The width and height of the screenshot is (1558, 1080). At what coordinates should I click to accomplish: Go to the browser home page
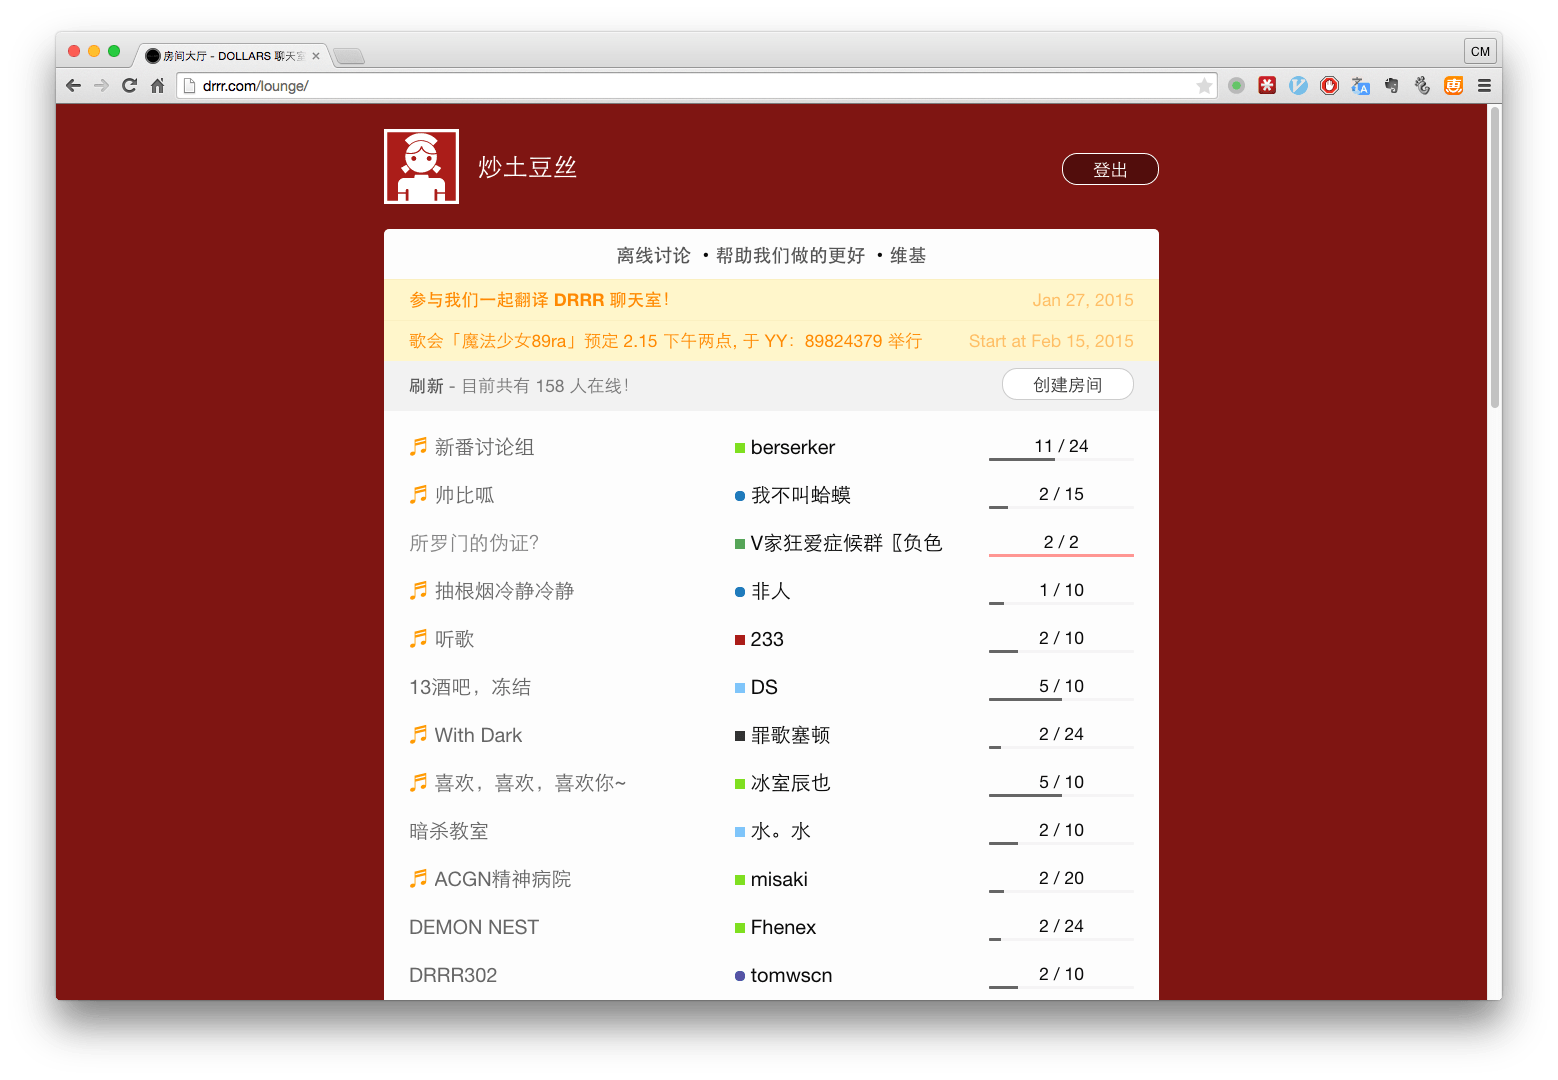click(157, 86)
